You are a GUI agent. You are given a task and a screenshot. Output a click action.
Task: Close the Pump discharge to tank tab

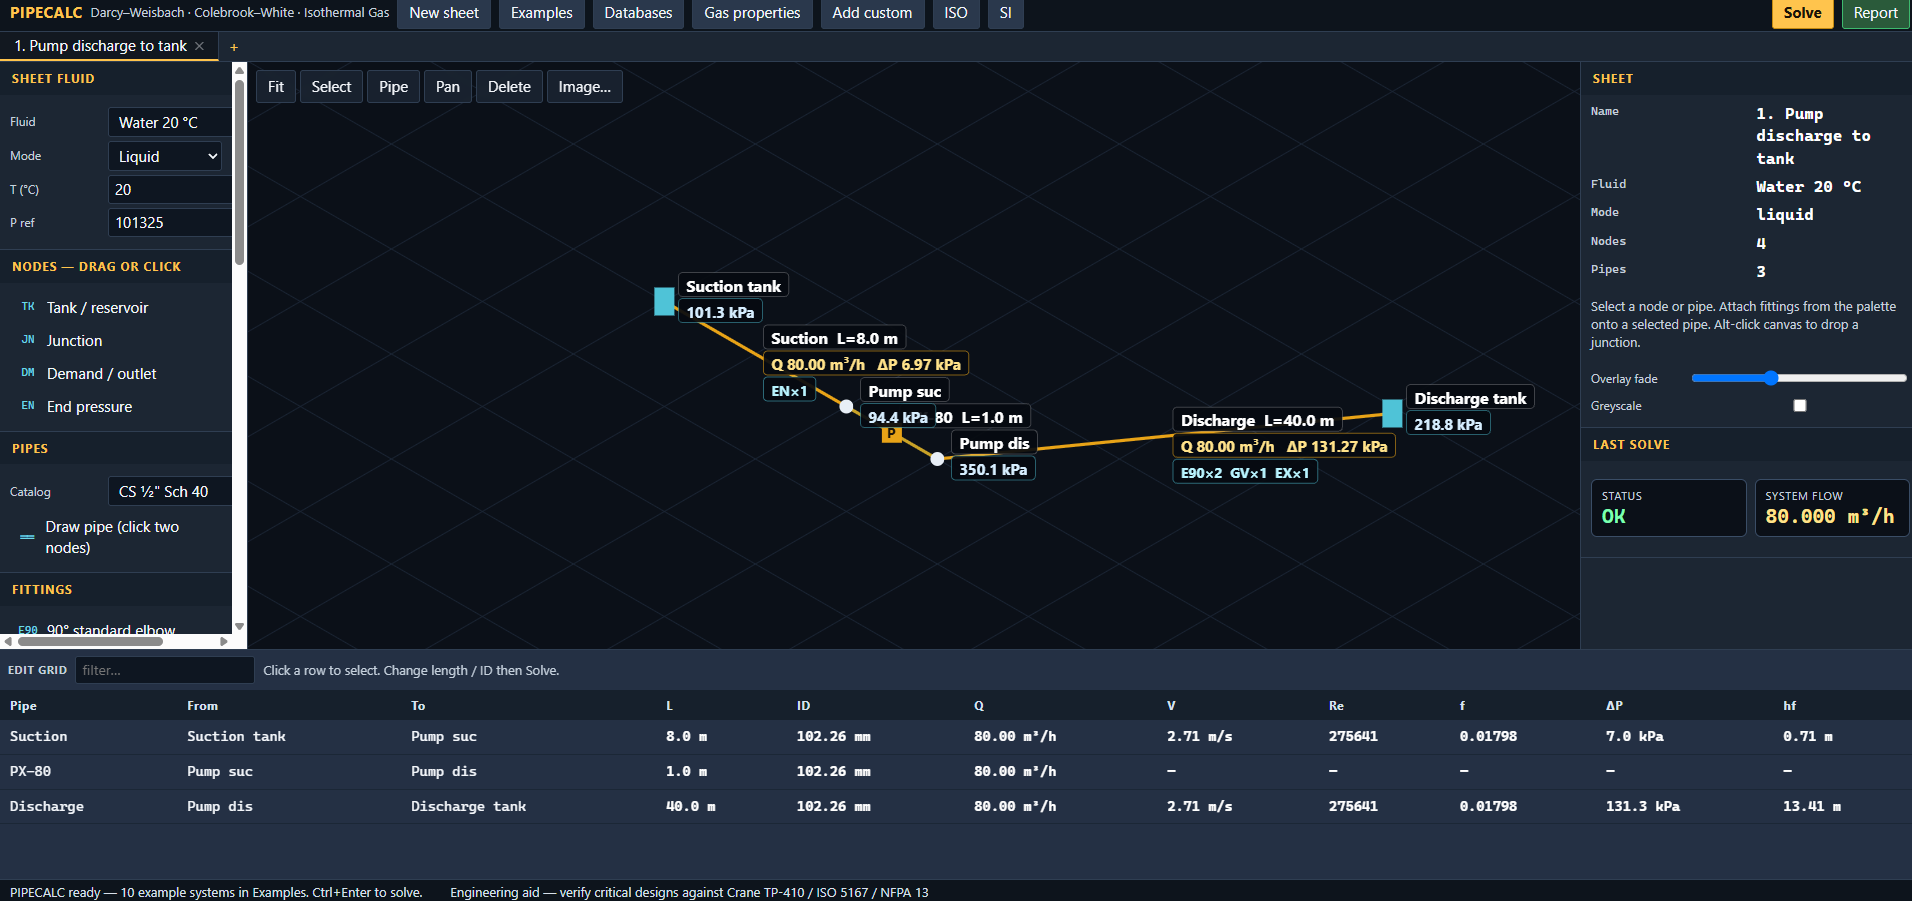199,46
